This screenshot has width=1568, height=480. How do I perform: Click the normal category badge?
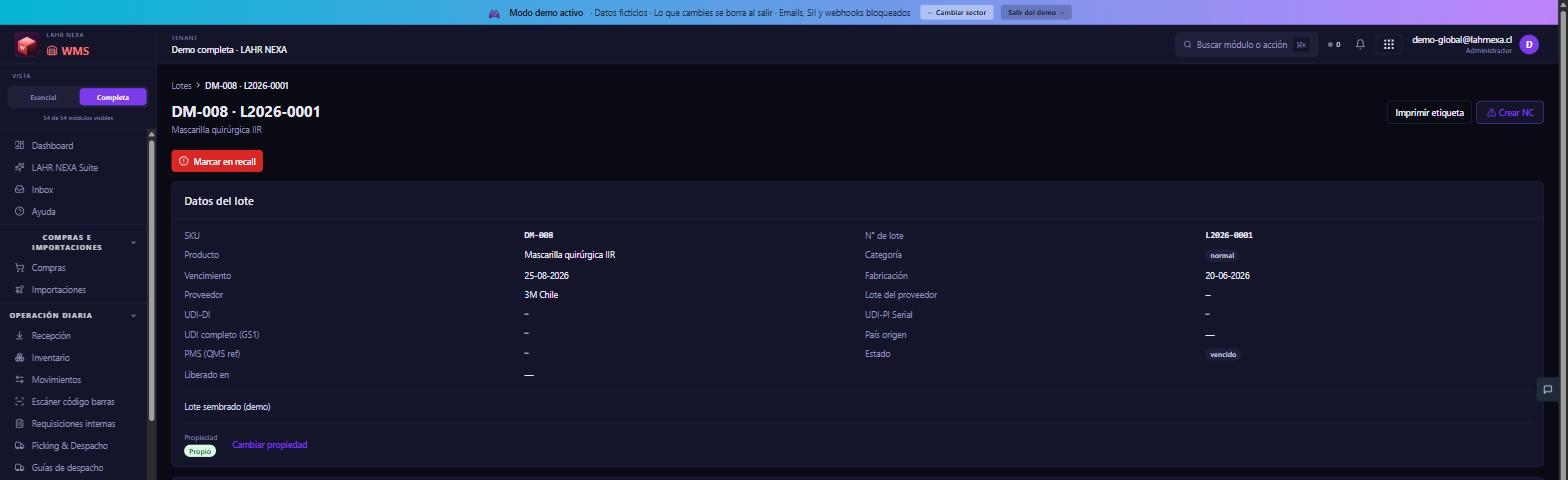pyautogui.click(x=1222, y=256)
